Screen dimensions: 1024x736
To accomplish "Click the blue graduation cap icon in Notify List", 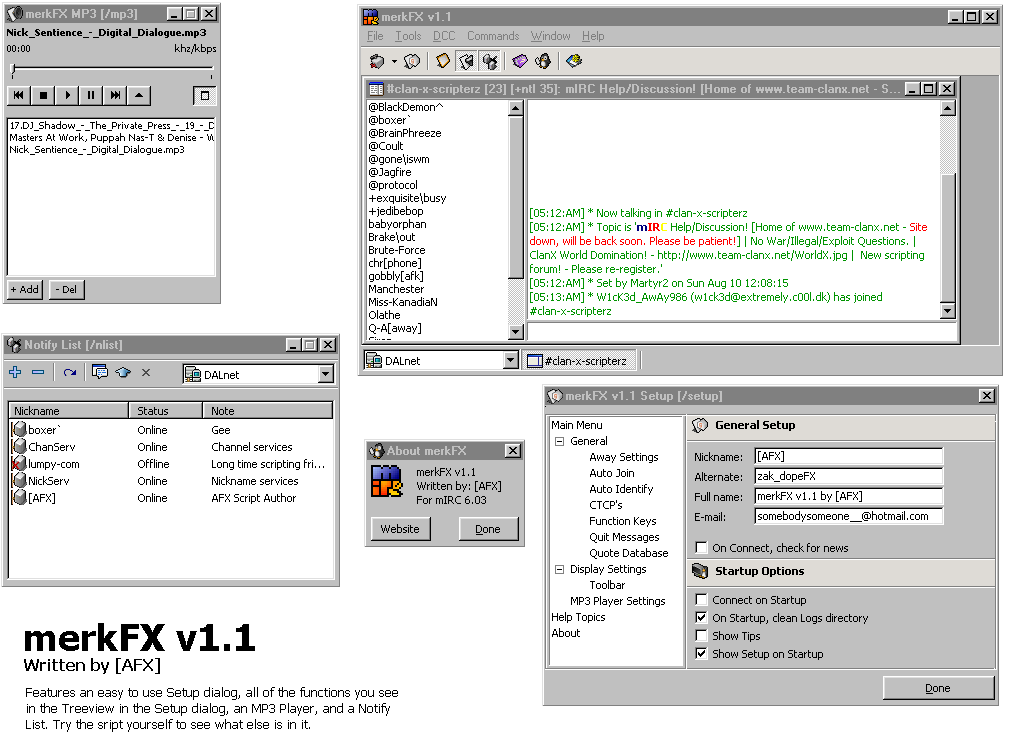I will coord(123,372).
